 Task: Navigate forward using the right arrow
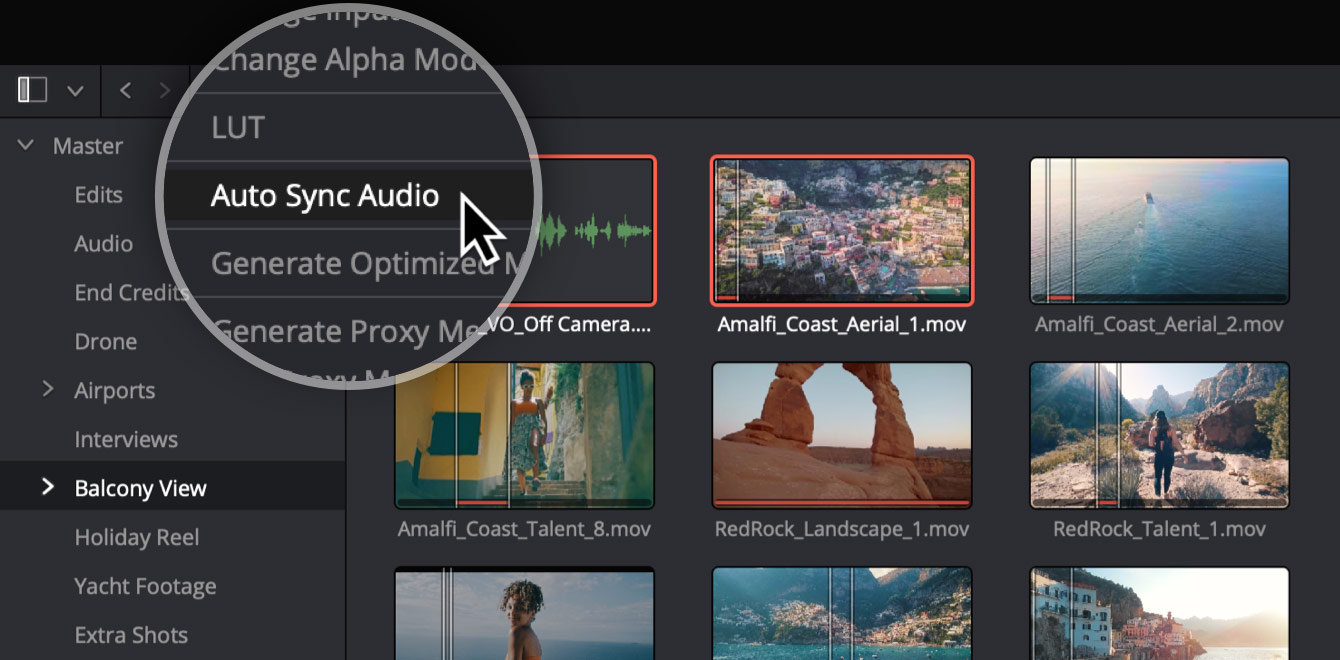163,90
